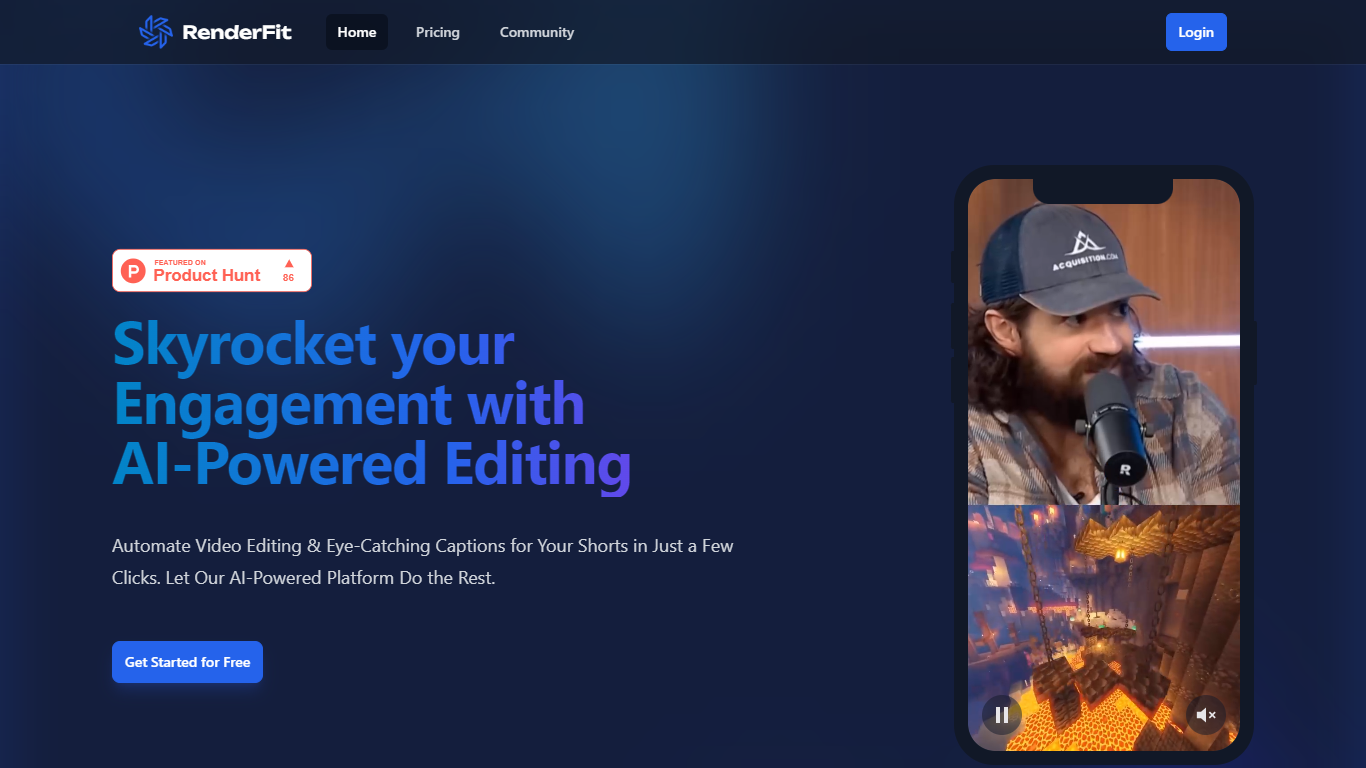Open the Featured on Product Hunt badge
This screenshot has height=768, width=1366.
pos(212,270)
